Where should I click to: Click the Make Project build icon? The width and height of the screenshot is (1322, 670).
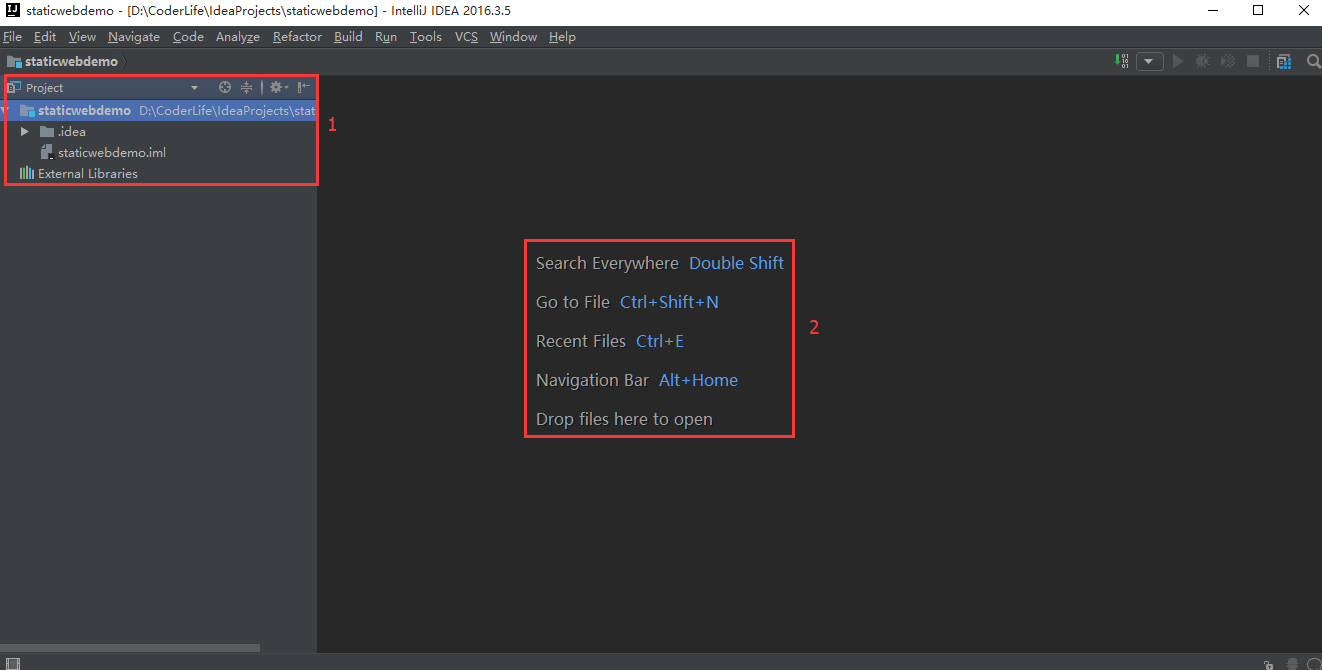[x=1123, y=61]
